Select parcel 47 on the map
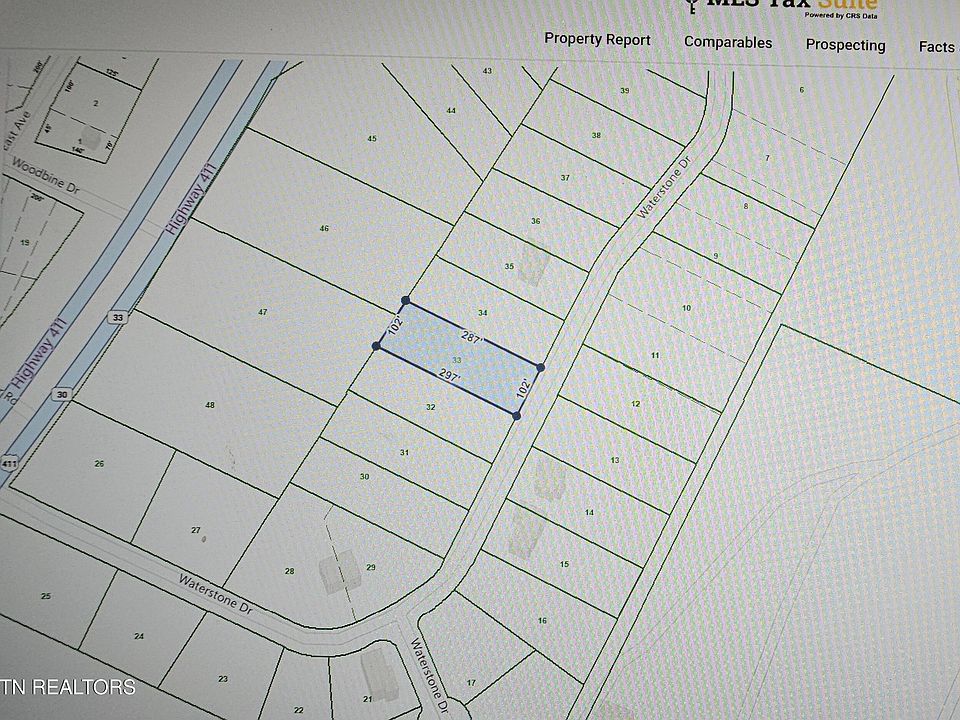This screenshot has width=960, height=720. click(263, 313)
